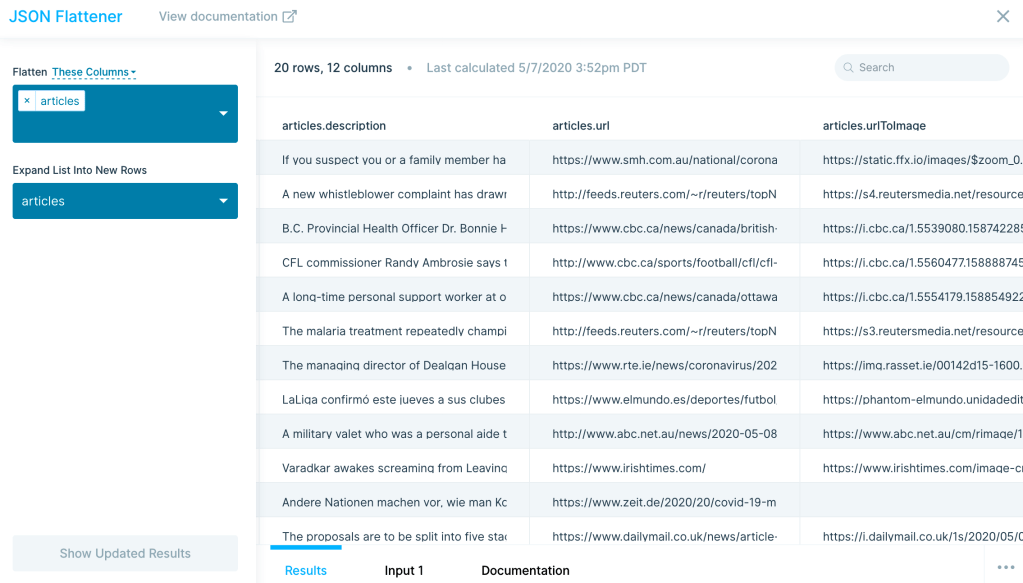Open the These Columns dropdown
Screen dimensions: 1023x583
point(93,72)
